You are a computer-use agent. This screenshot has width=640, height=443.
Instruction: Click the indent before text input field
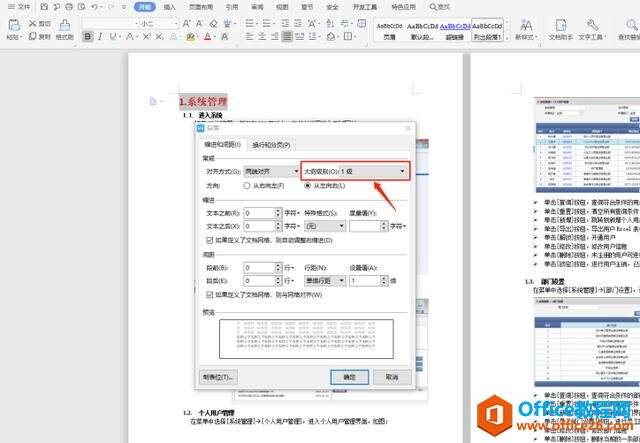(259, 213)
